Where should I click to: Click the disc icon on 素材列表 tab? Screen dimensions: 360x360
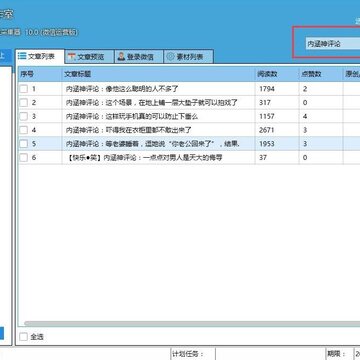(170, 57)
